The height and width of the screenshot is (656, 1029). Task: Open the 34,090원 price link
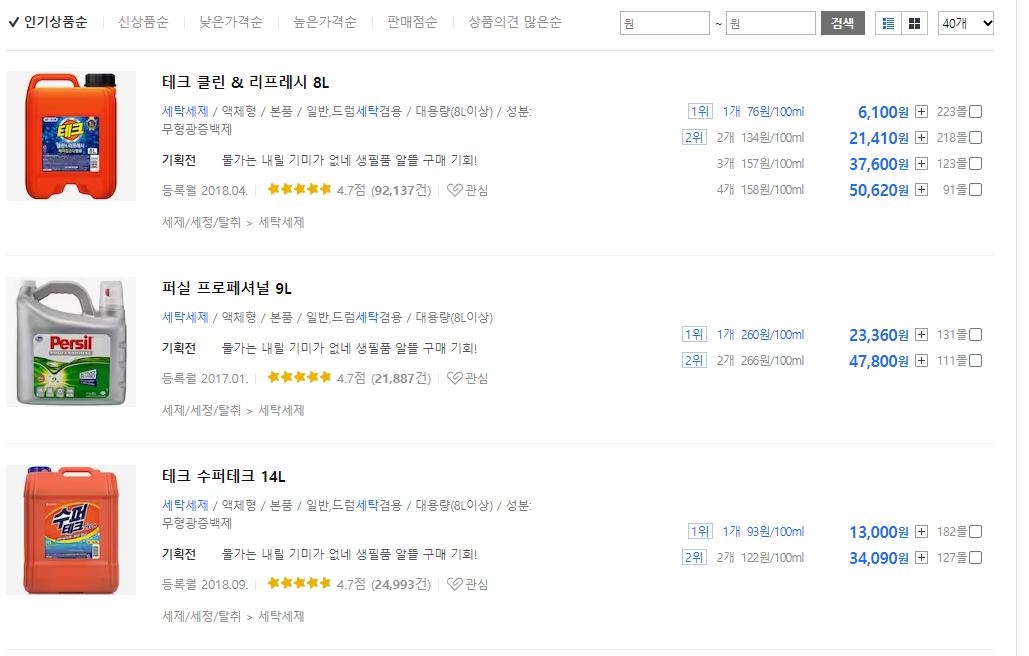(x=879, y=558)
